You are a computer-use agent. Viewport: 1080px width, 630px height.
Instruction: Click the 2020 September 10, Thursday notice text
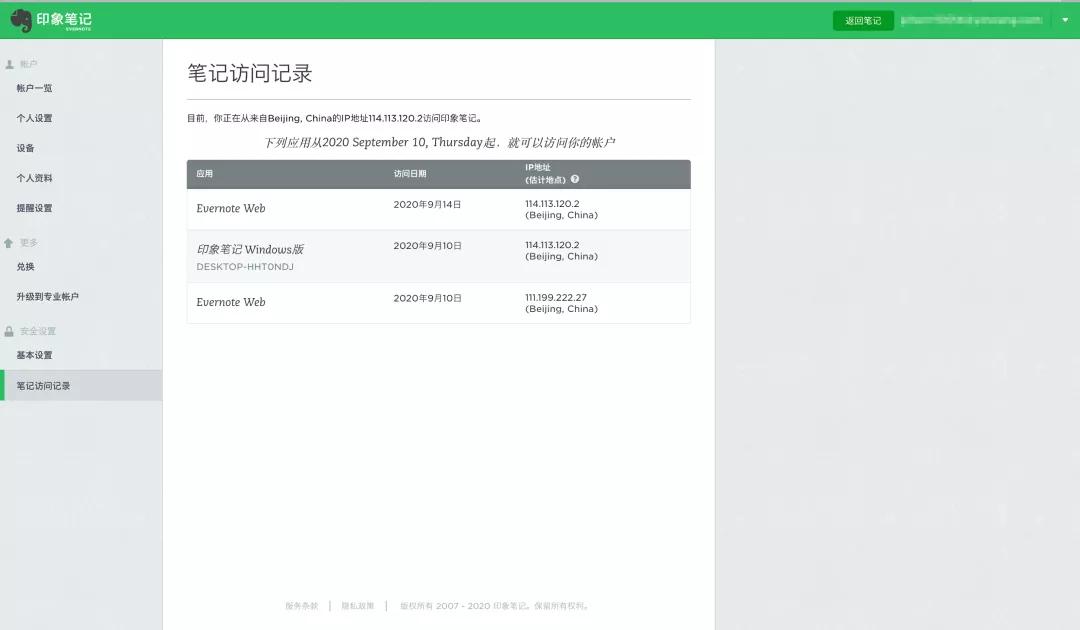pyautogui.click(x=439, y=143)
